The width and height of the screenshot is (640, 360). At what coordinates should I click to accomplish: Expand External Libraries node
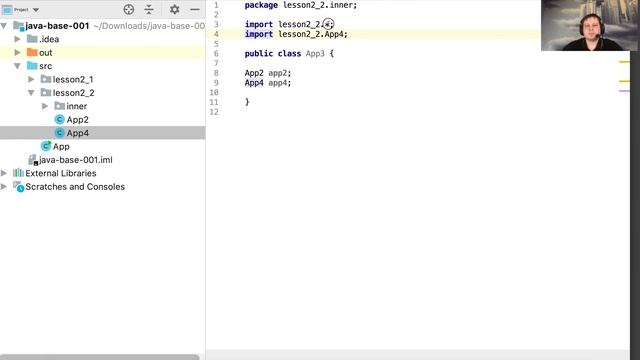point(4,173)
